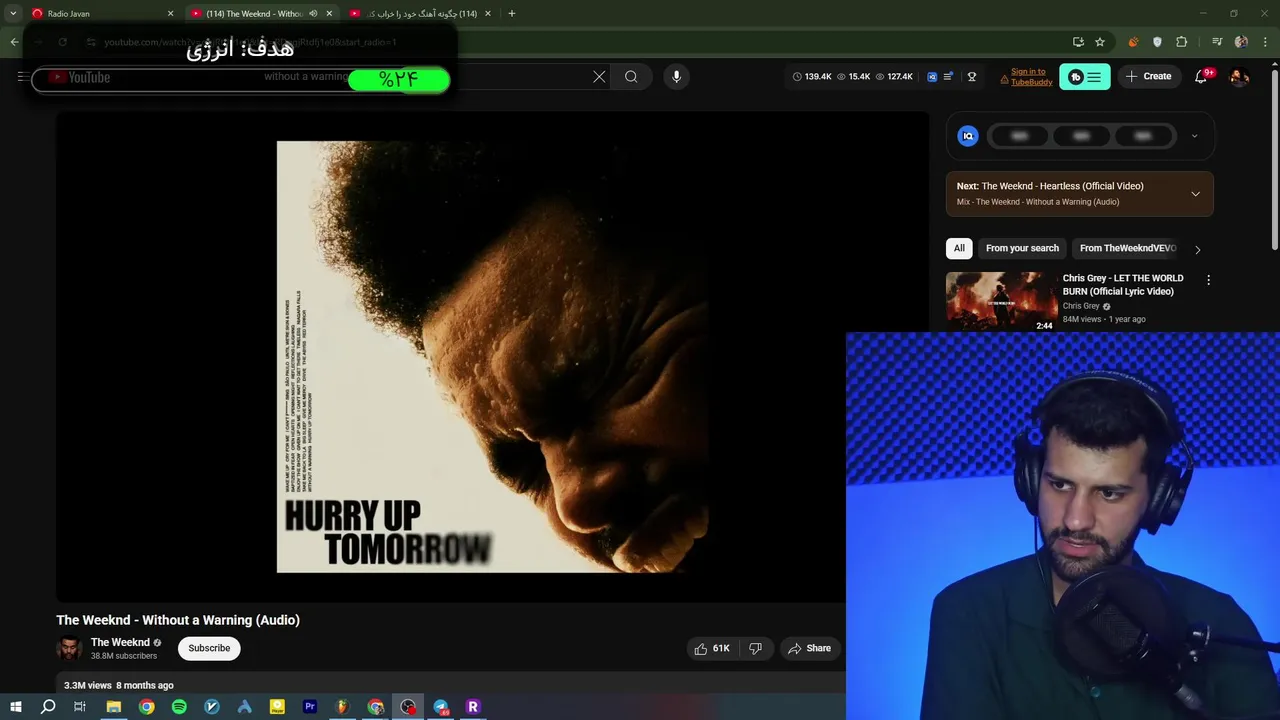Open the Windows Start menu
The width and height of the screenshot is (1280, 720).
[15, 707]
